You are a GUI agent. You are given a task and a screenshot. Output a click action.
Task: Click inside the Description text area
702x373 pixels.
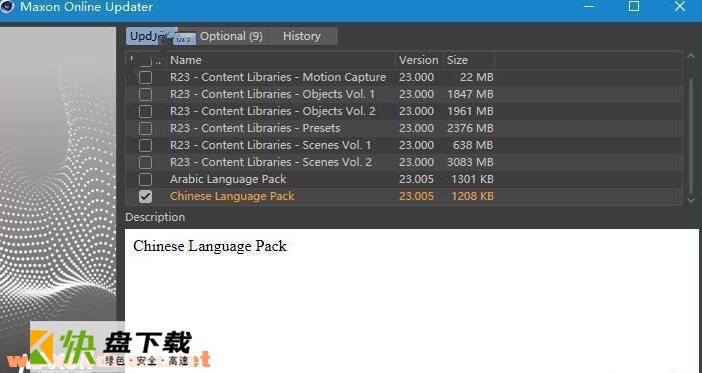tap(411, 300)
